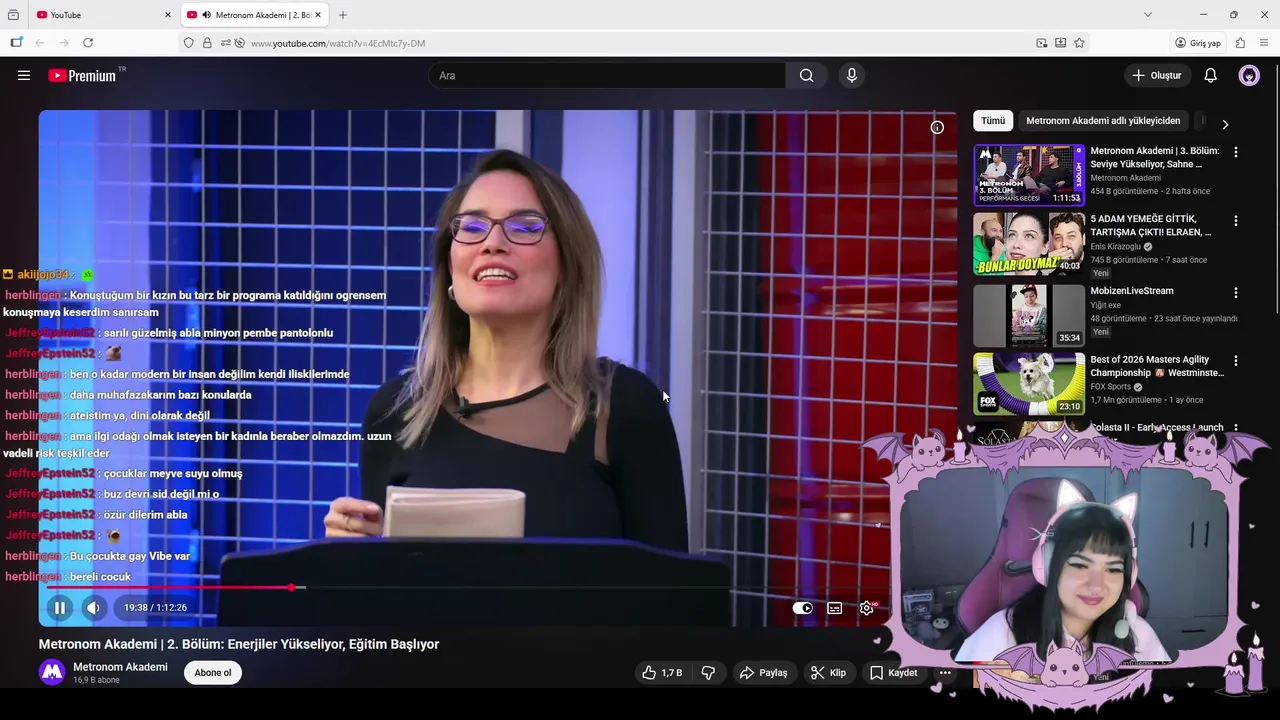Click the Oluştur create button

(x=1157, y=75)
